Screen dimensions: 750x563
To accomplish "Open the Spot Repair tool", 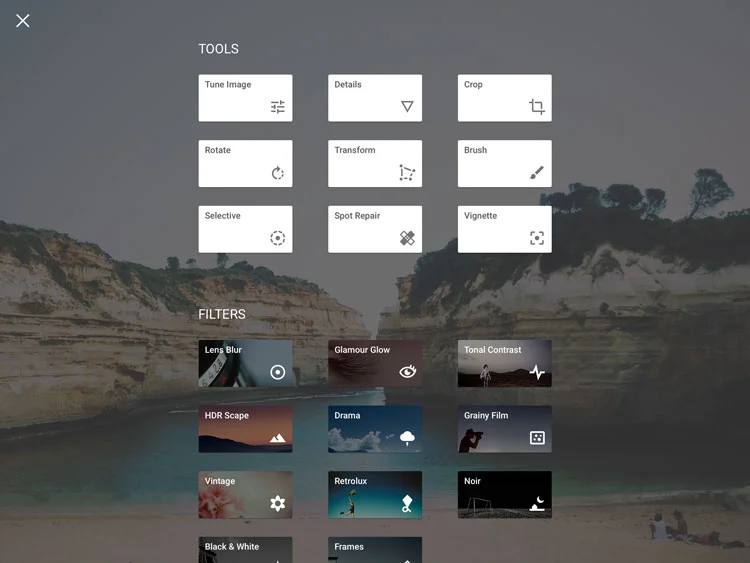I will point(375,229).
